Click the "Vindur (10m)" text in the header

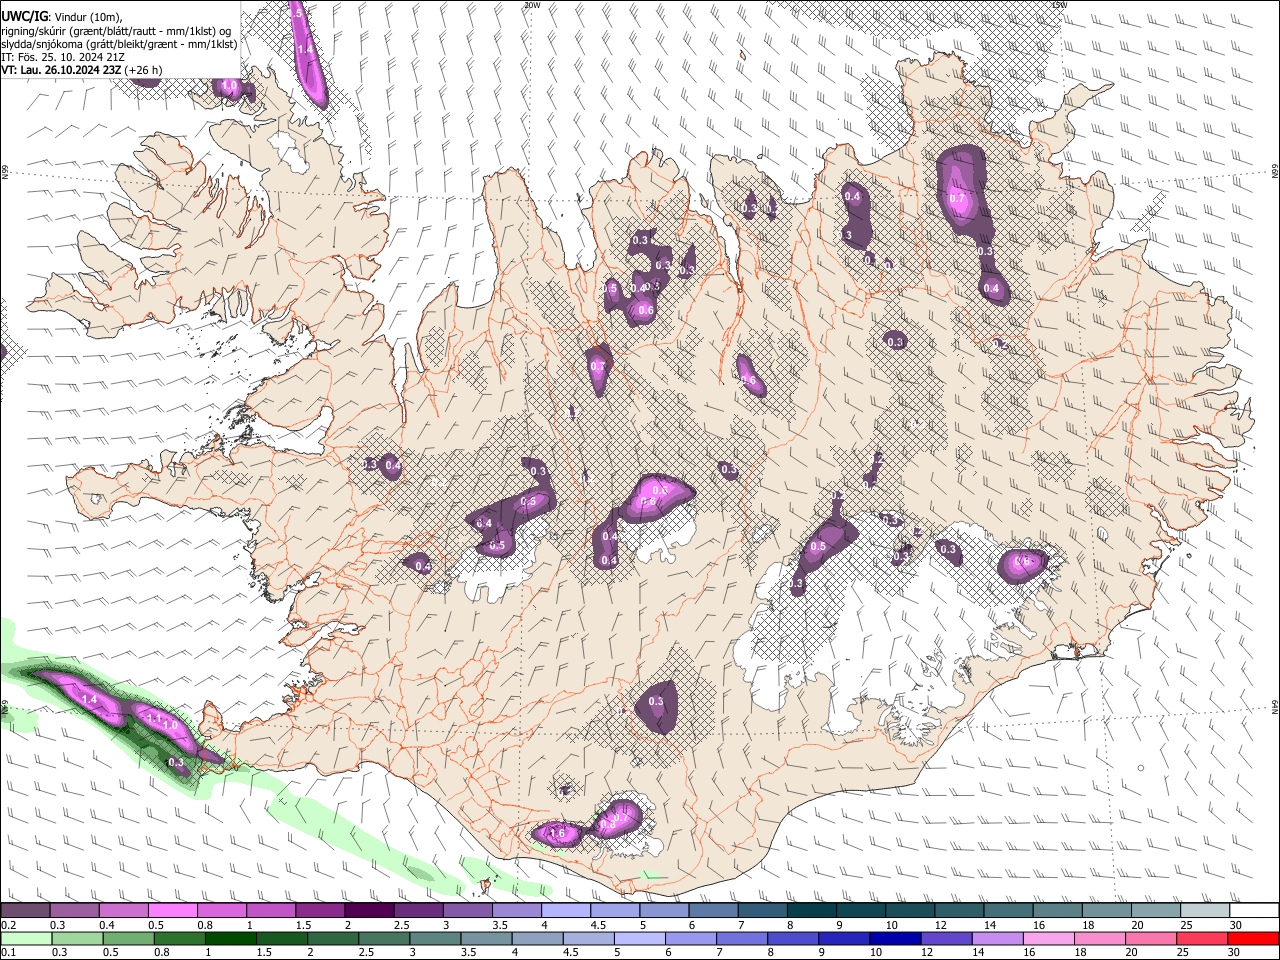point(86,17)
